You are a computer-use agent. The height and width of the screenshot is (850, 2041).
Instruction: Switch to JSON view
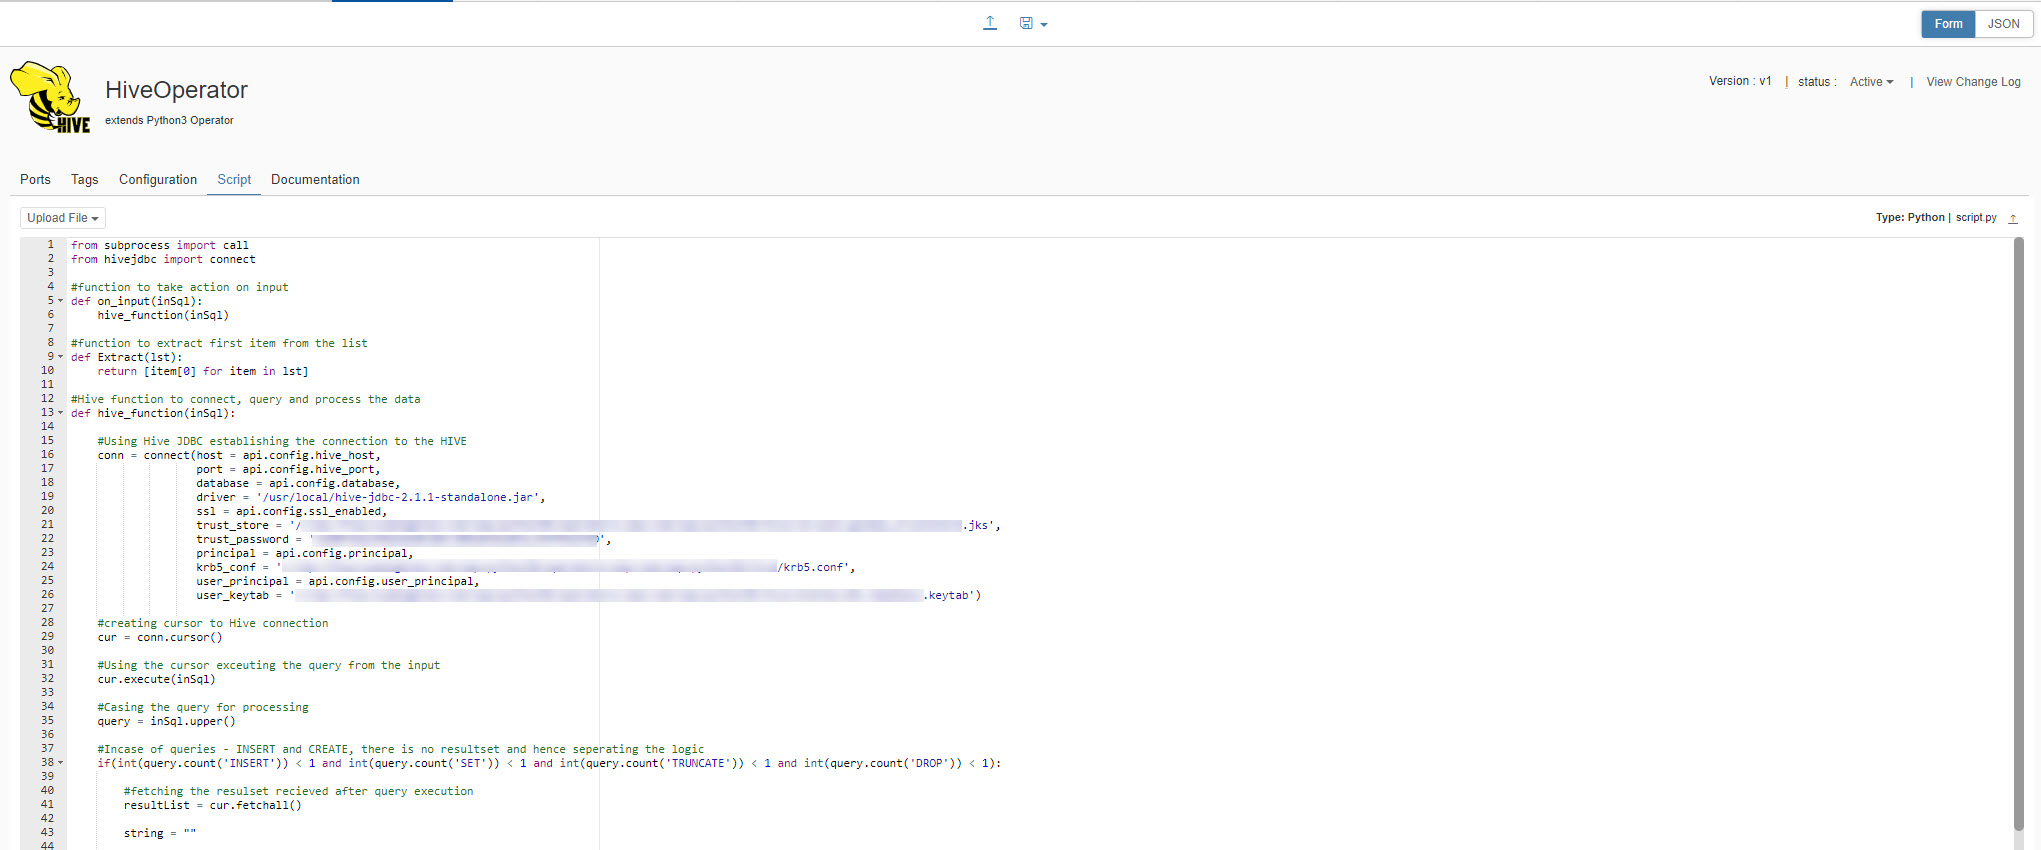[x=2003, y=24]
